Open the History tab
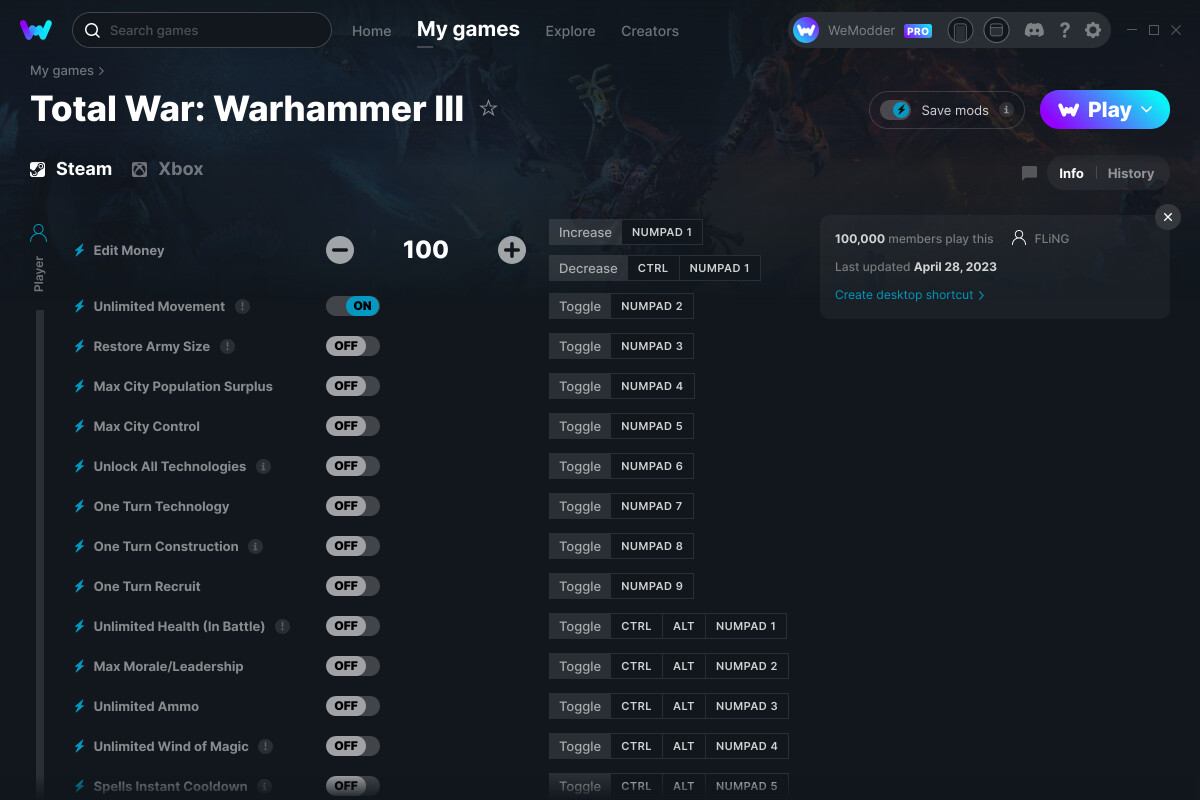The image size is (1200, 800). 1131,173
